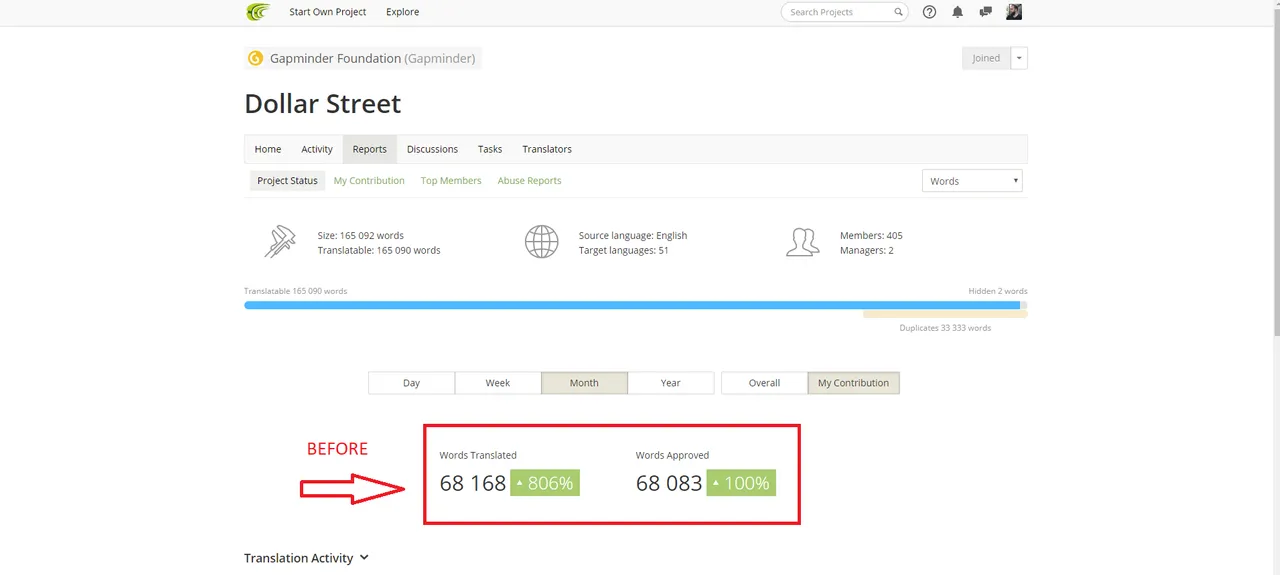Viewport: 1280px width, 575px height.
Task: Click the 68 168 words translated value
Action: click(x=473, y=484)
